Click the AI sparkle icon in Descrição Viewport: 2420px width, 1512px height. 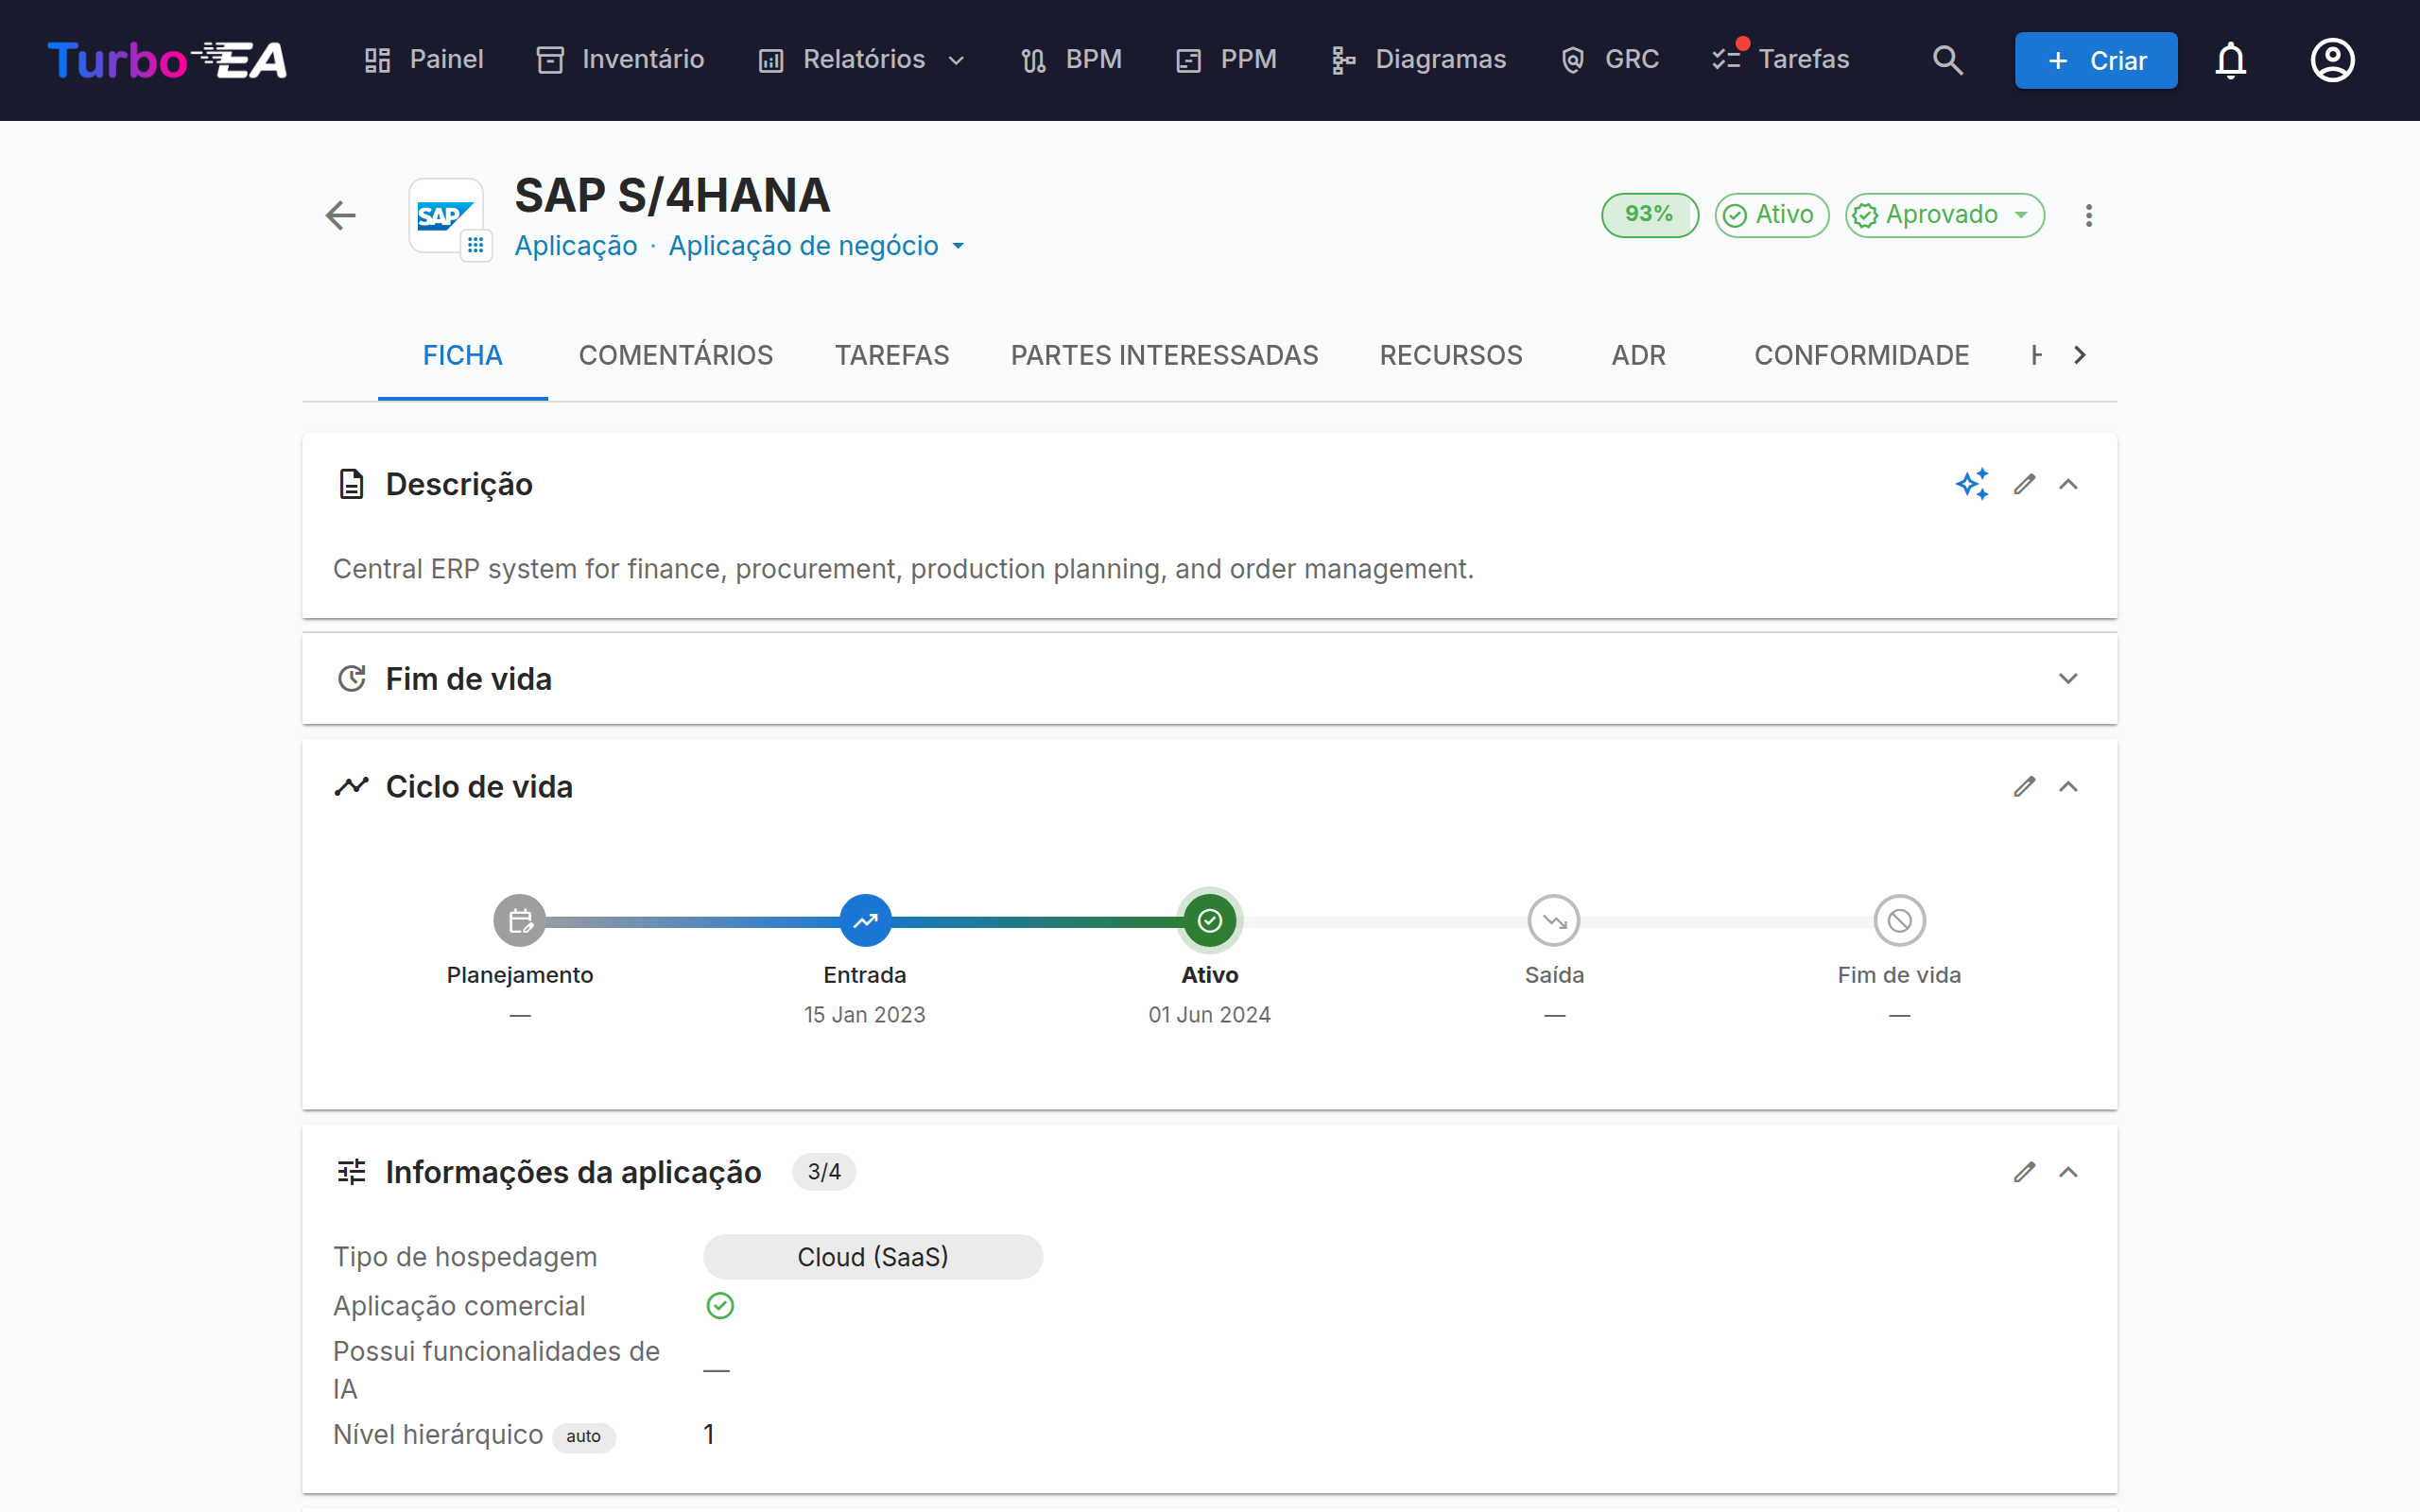[x=1972, y=484]
